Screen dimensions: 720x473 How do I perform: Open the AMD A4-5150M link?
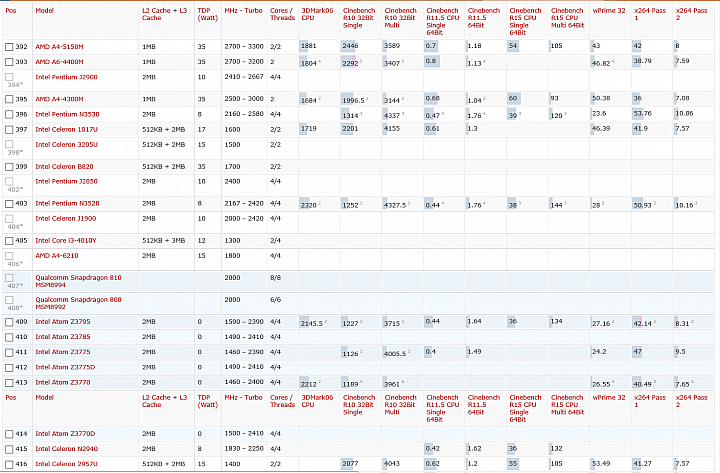pyautogui.click(x=59, y=47)
